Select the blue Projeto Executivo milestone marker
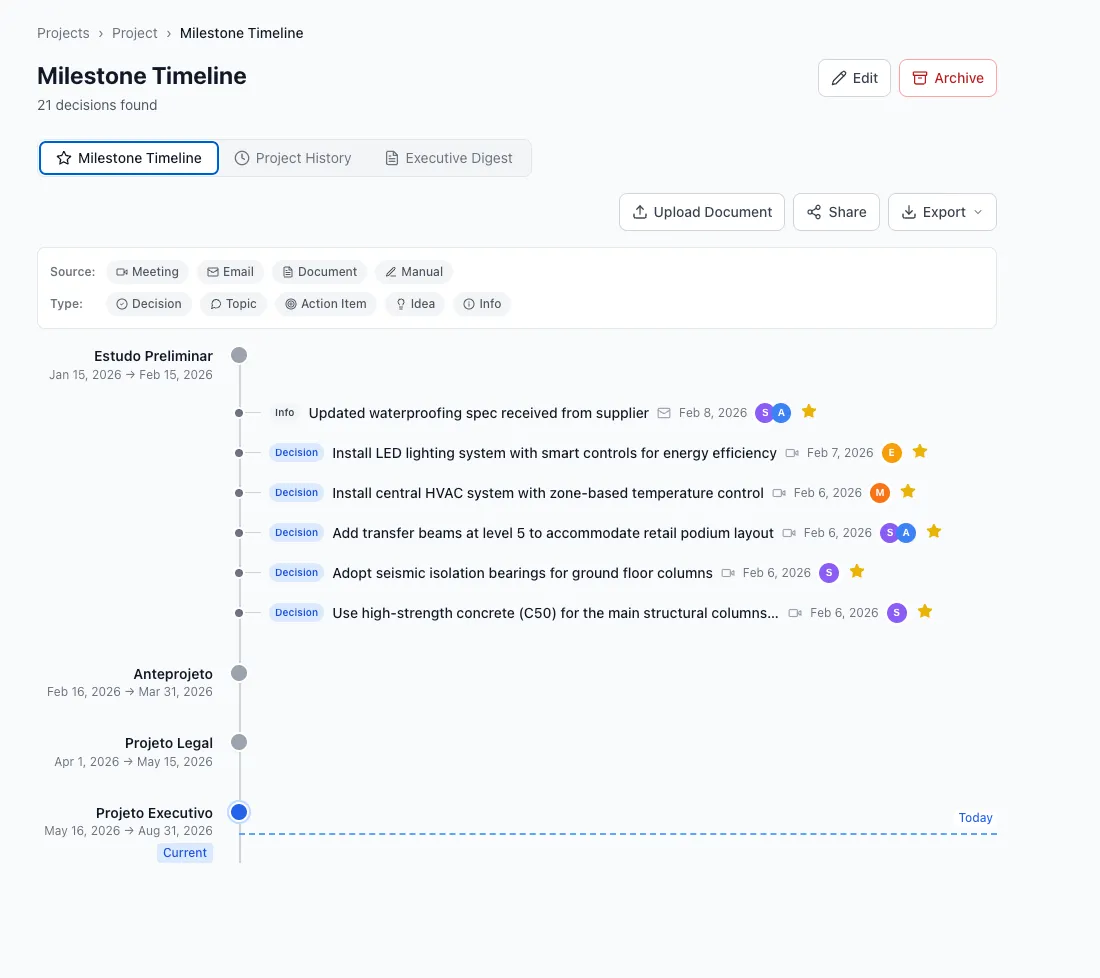Image resolution: width=1100 pixels, height=978 pixels. pyautogui.click(x=239, y=812)
